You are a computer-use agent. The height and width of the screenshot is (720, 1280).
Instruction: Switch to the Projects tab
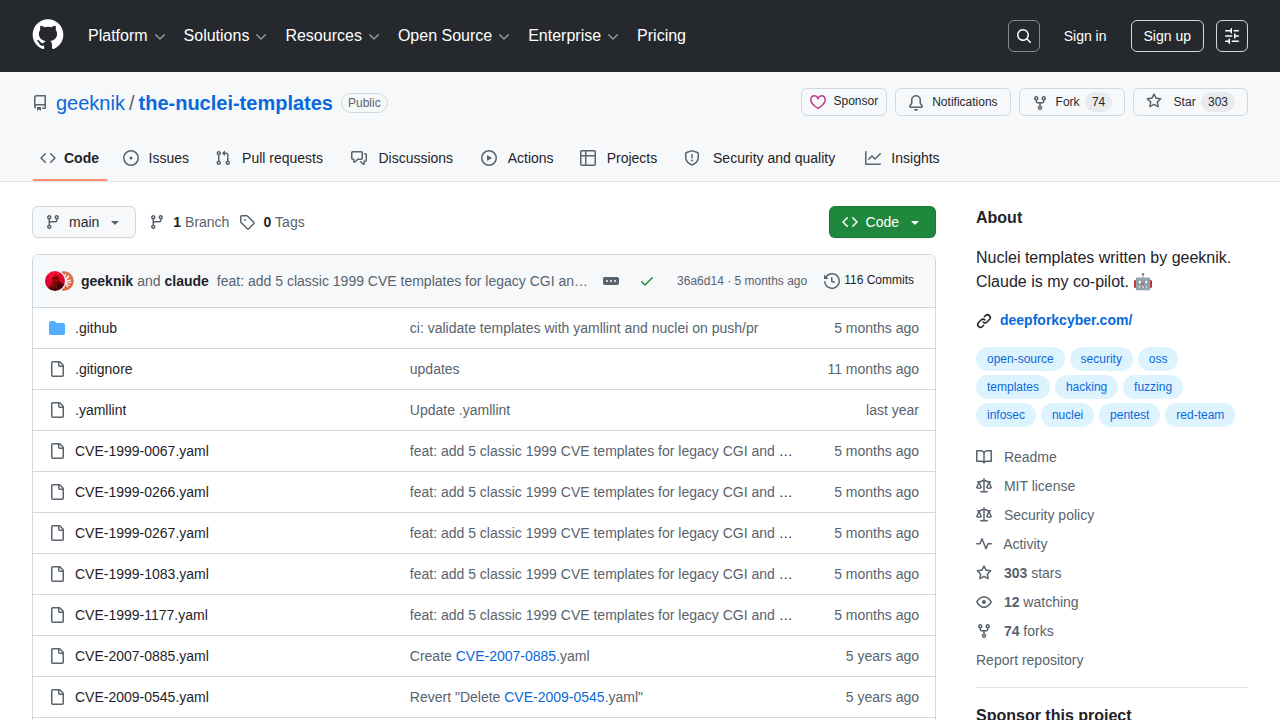619,158
